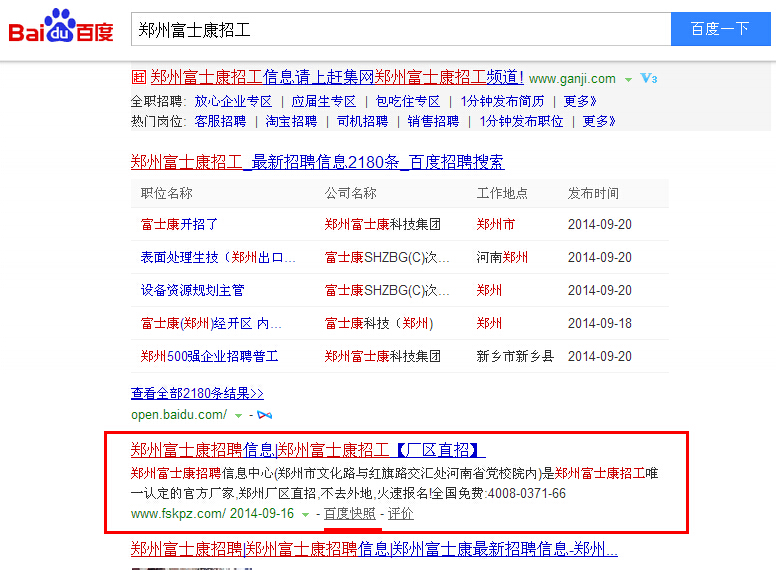Open 淘宝招聘 link

pos(291,121)
